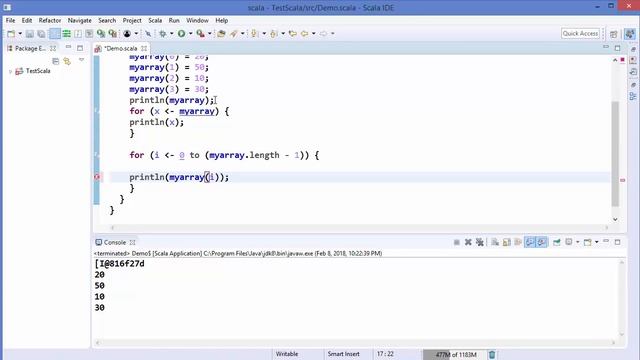This screenshot has height=360, width=640.
Task: Open the Scala menu
Action: coord(155,20)
